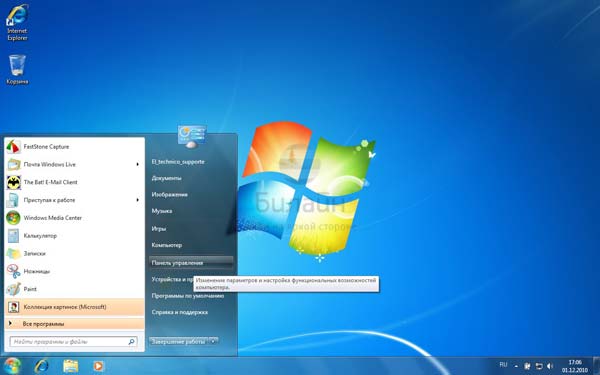This screenshot has height=375, width=600.
Task: Expand Почта Windows Live jump list arrow
Action: (x=137, y=165)
